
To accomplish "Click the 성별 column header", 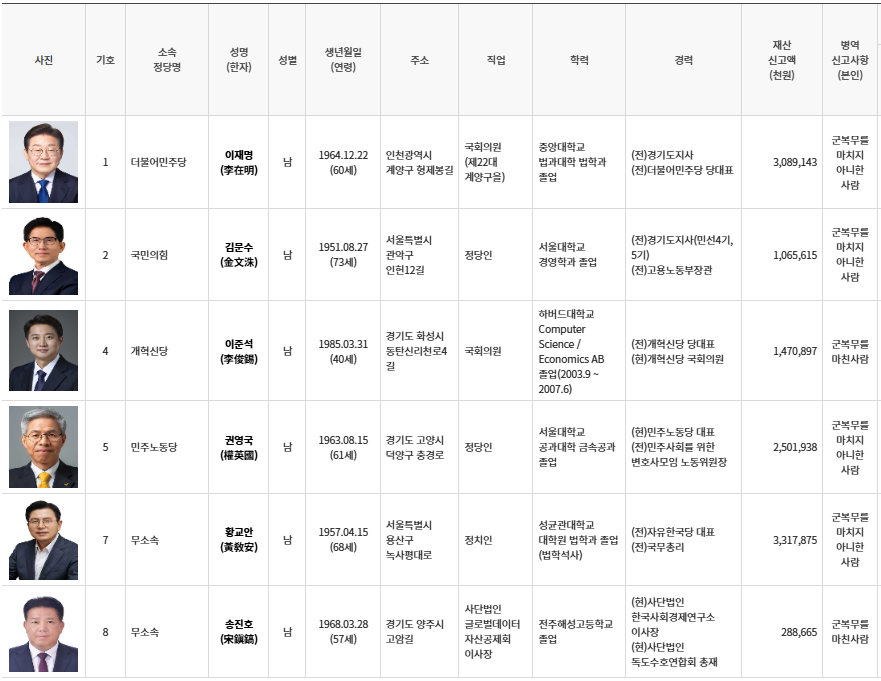I will (x=287, y=60).
